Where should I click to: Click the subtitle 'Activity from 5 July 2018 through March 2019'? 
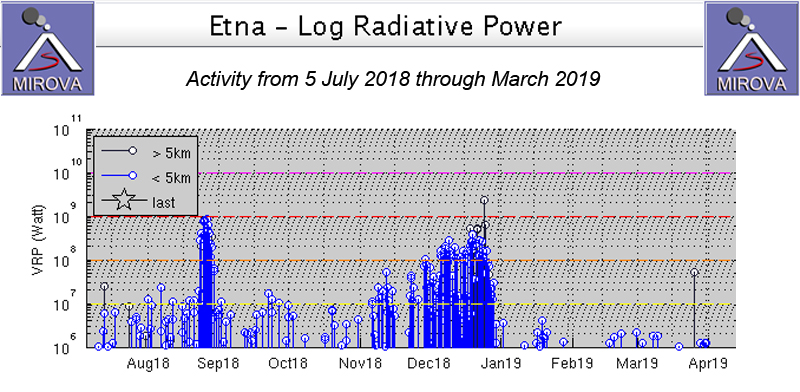pos(393,79)
